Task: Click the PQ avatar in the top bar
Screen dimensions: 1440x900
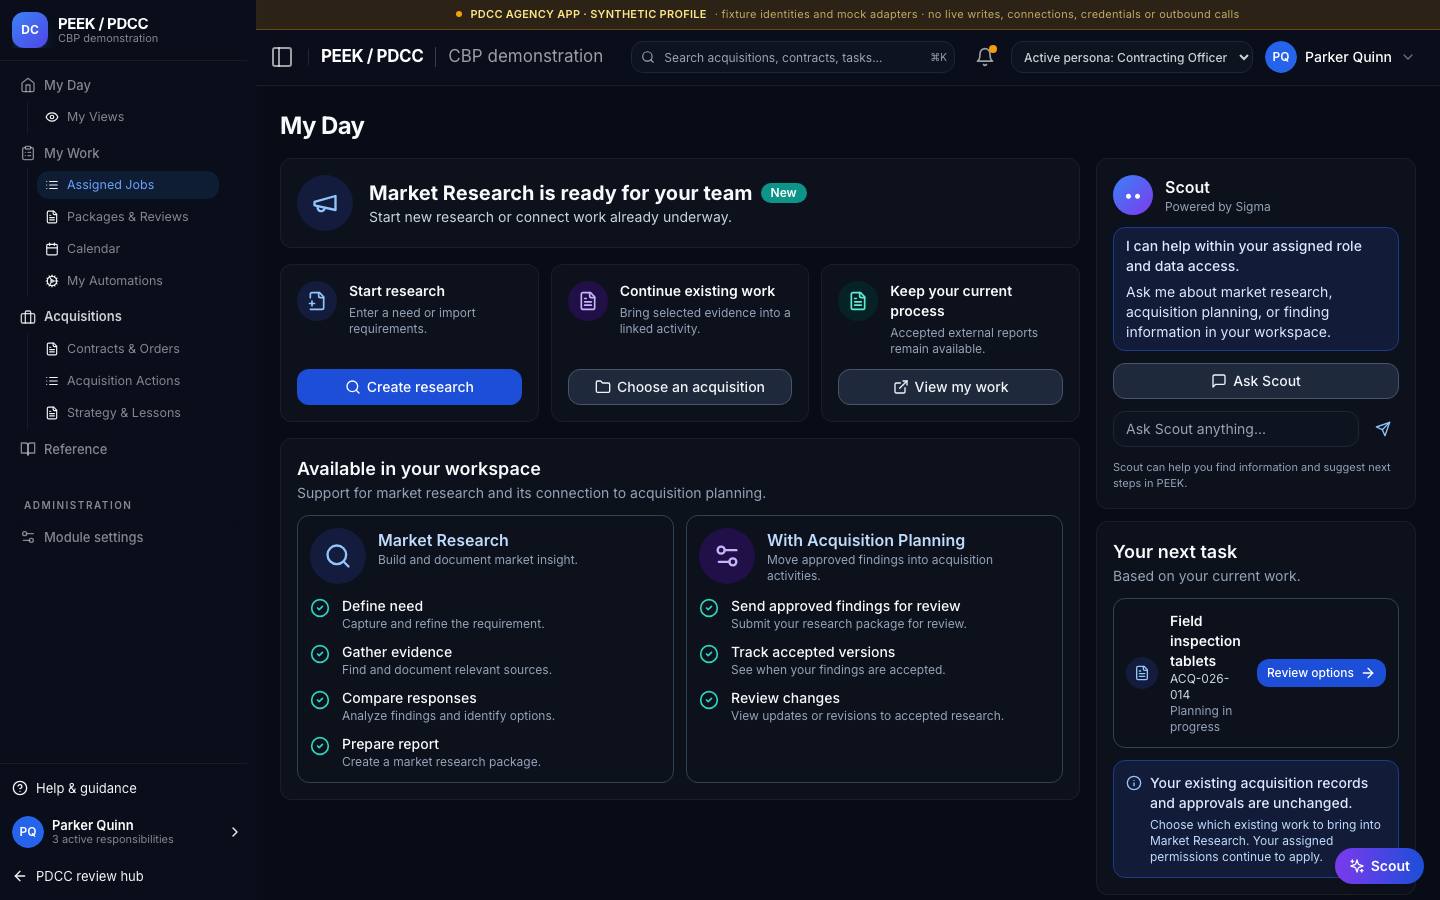Action: 1281,57
